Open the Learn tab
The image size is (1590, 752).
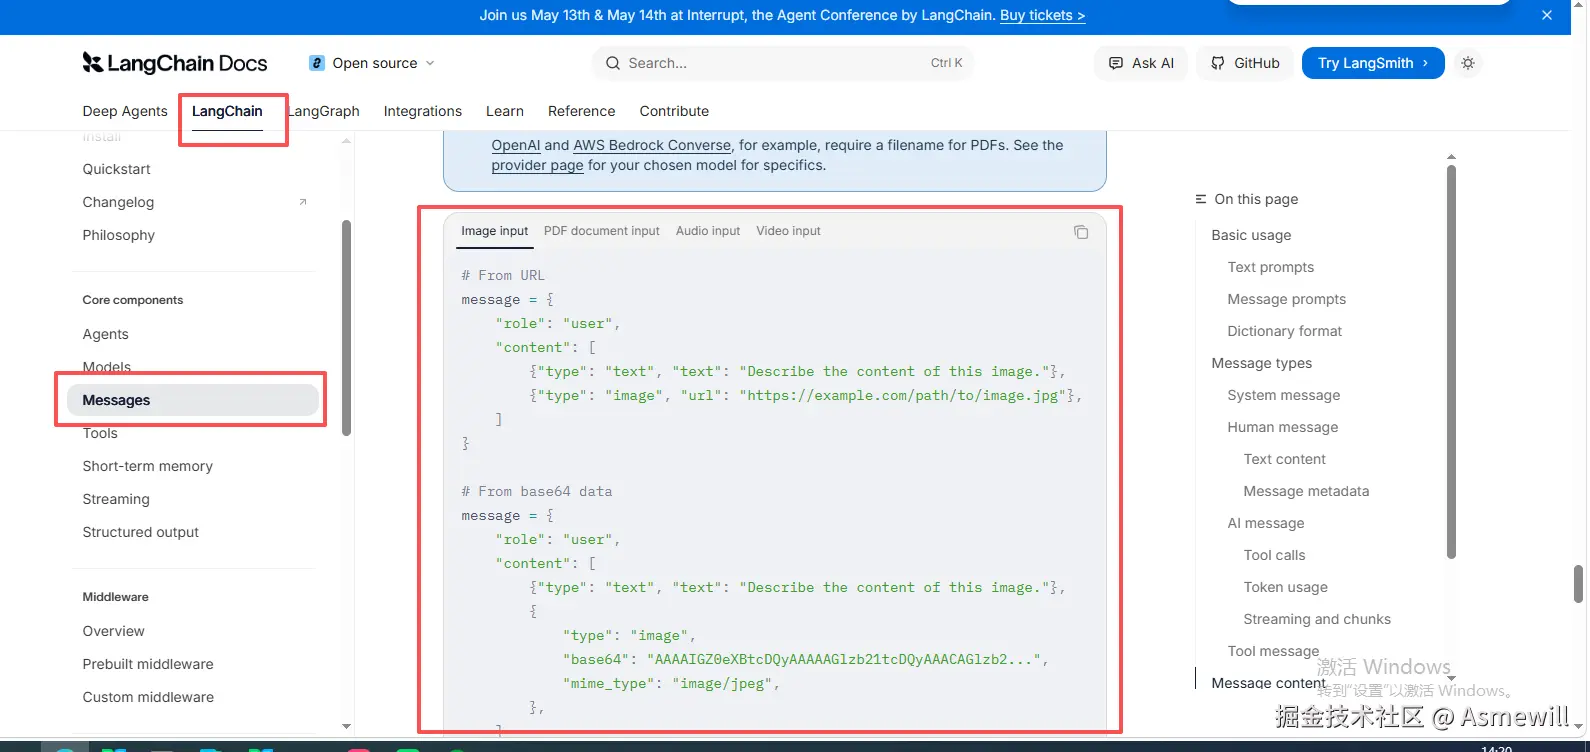[x=505, y=111]
